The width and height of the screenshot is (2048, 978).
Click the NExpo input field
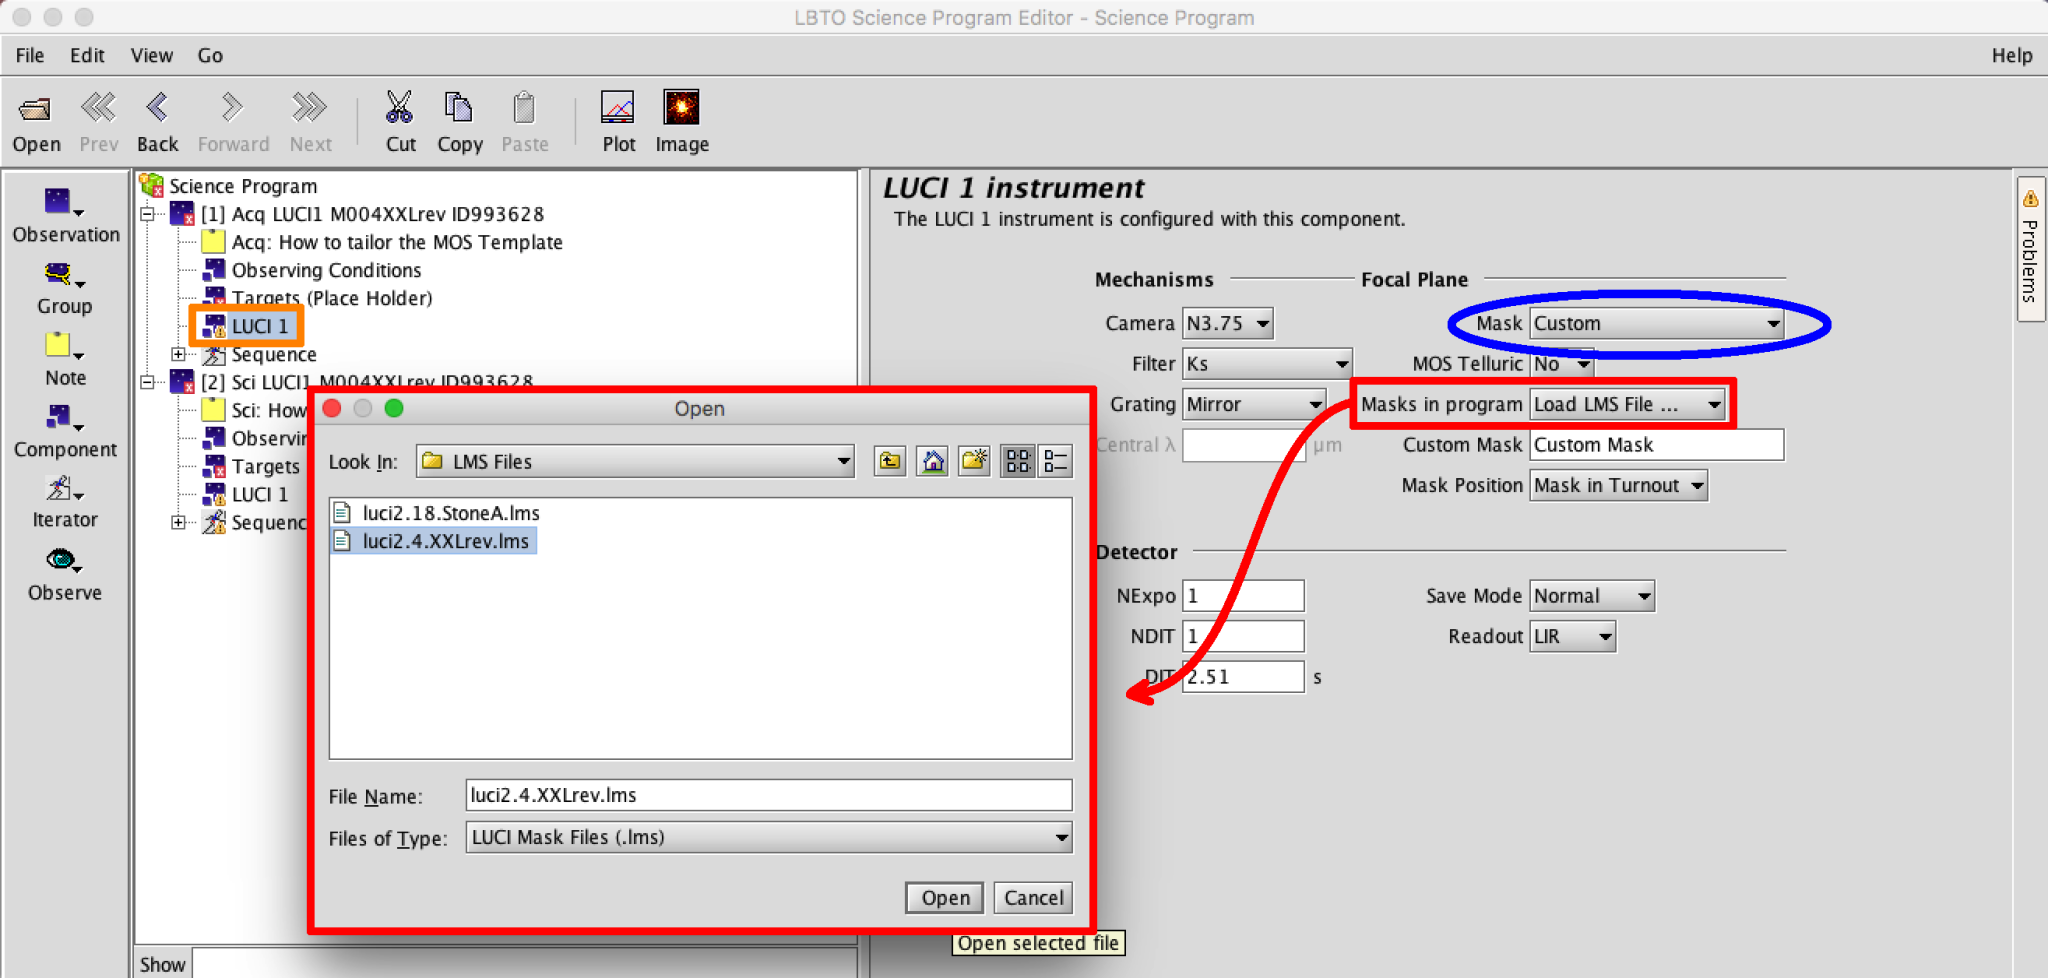pos(1243,596)
